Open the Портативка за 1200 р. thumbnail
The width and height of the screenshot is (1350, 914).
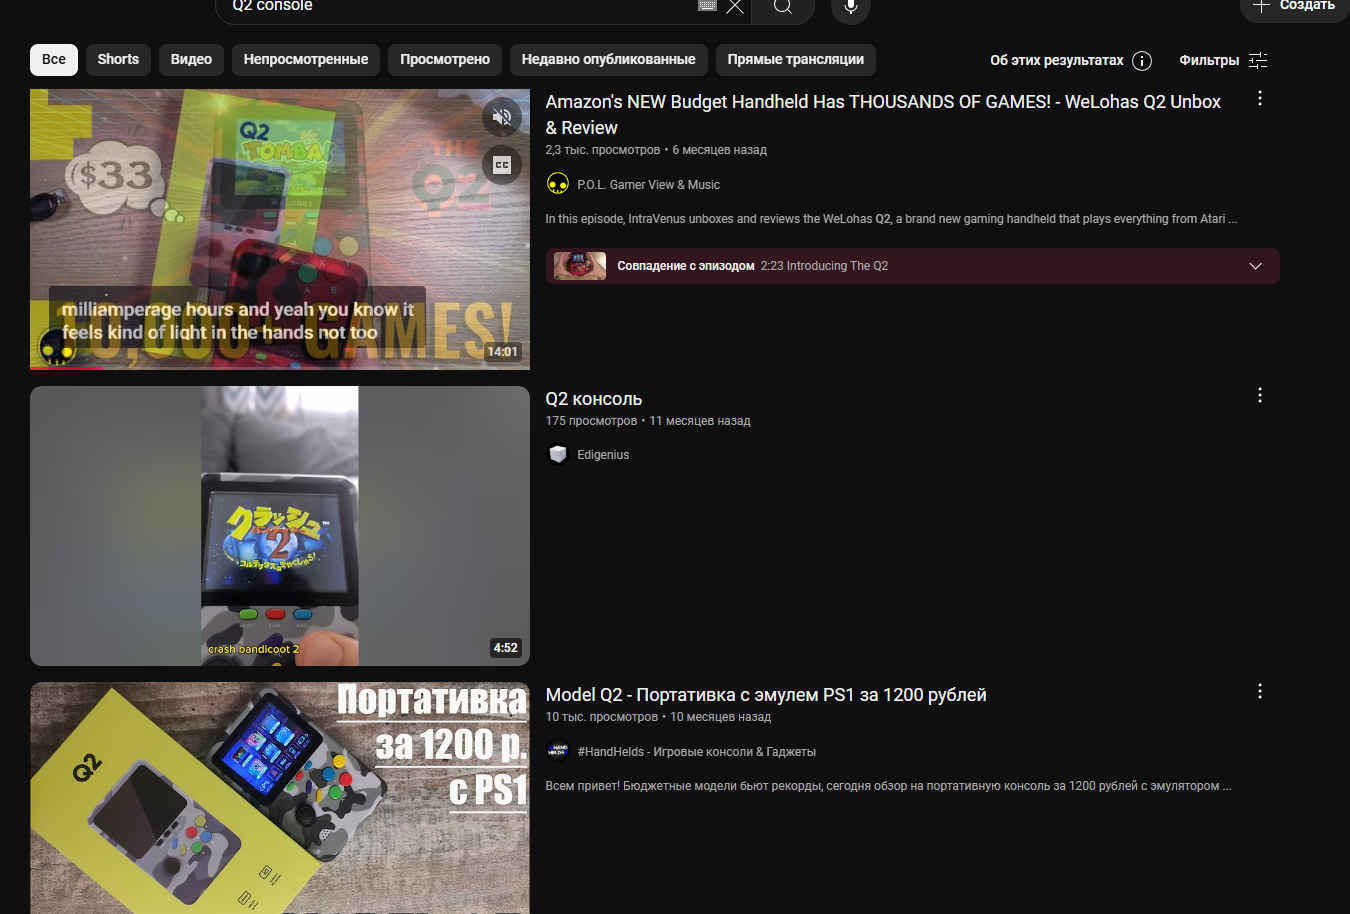pos(280,798)
